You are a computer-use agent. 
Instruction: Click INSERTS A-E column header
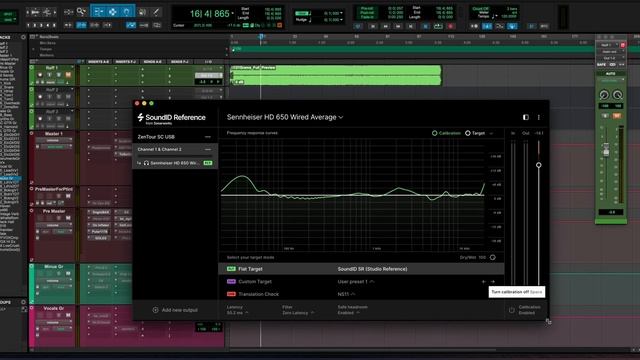98,62
